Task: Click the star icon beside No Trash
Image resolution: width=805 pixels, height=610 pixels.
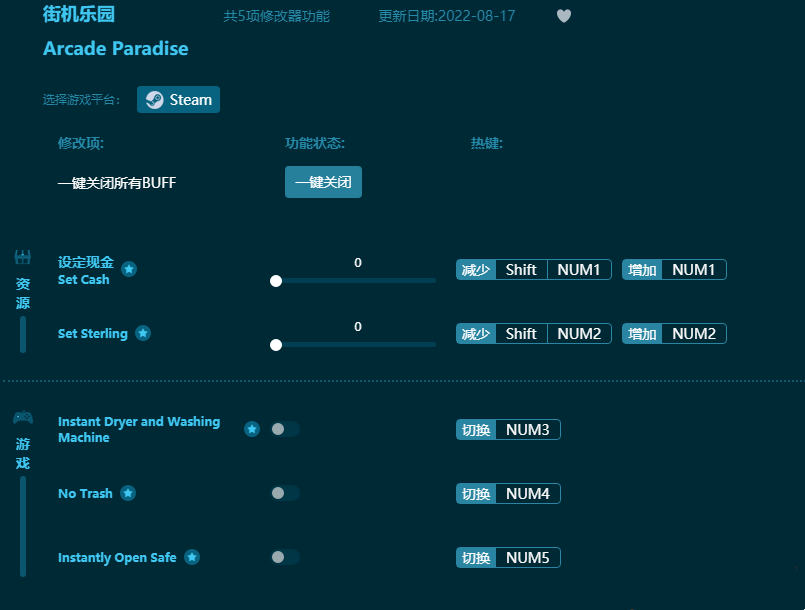Action: (128, 493)
